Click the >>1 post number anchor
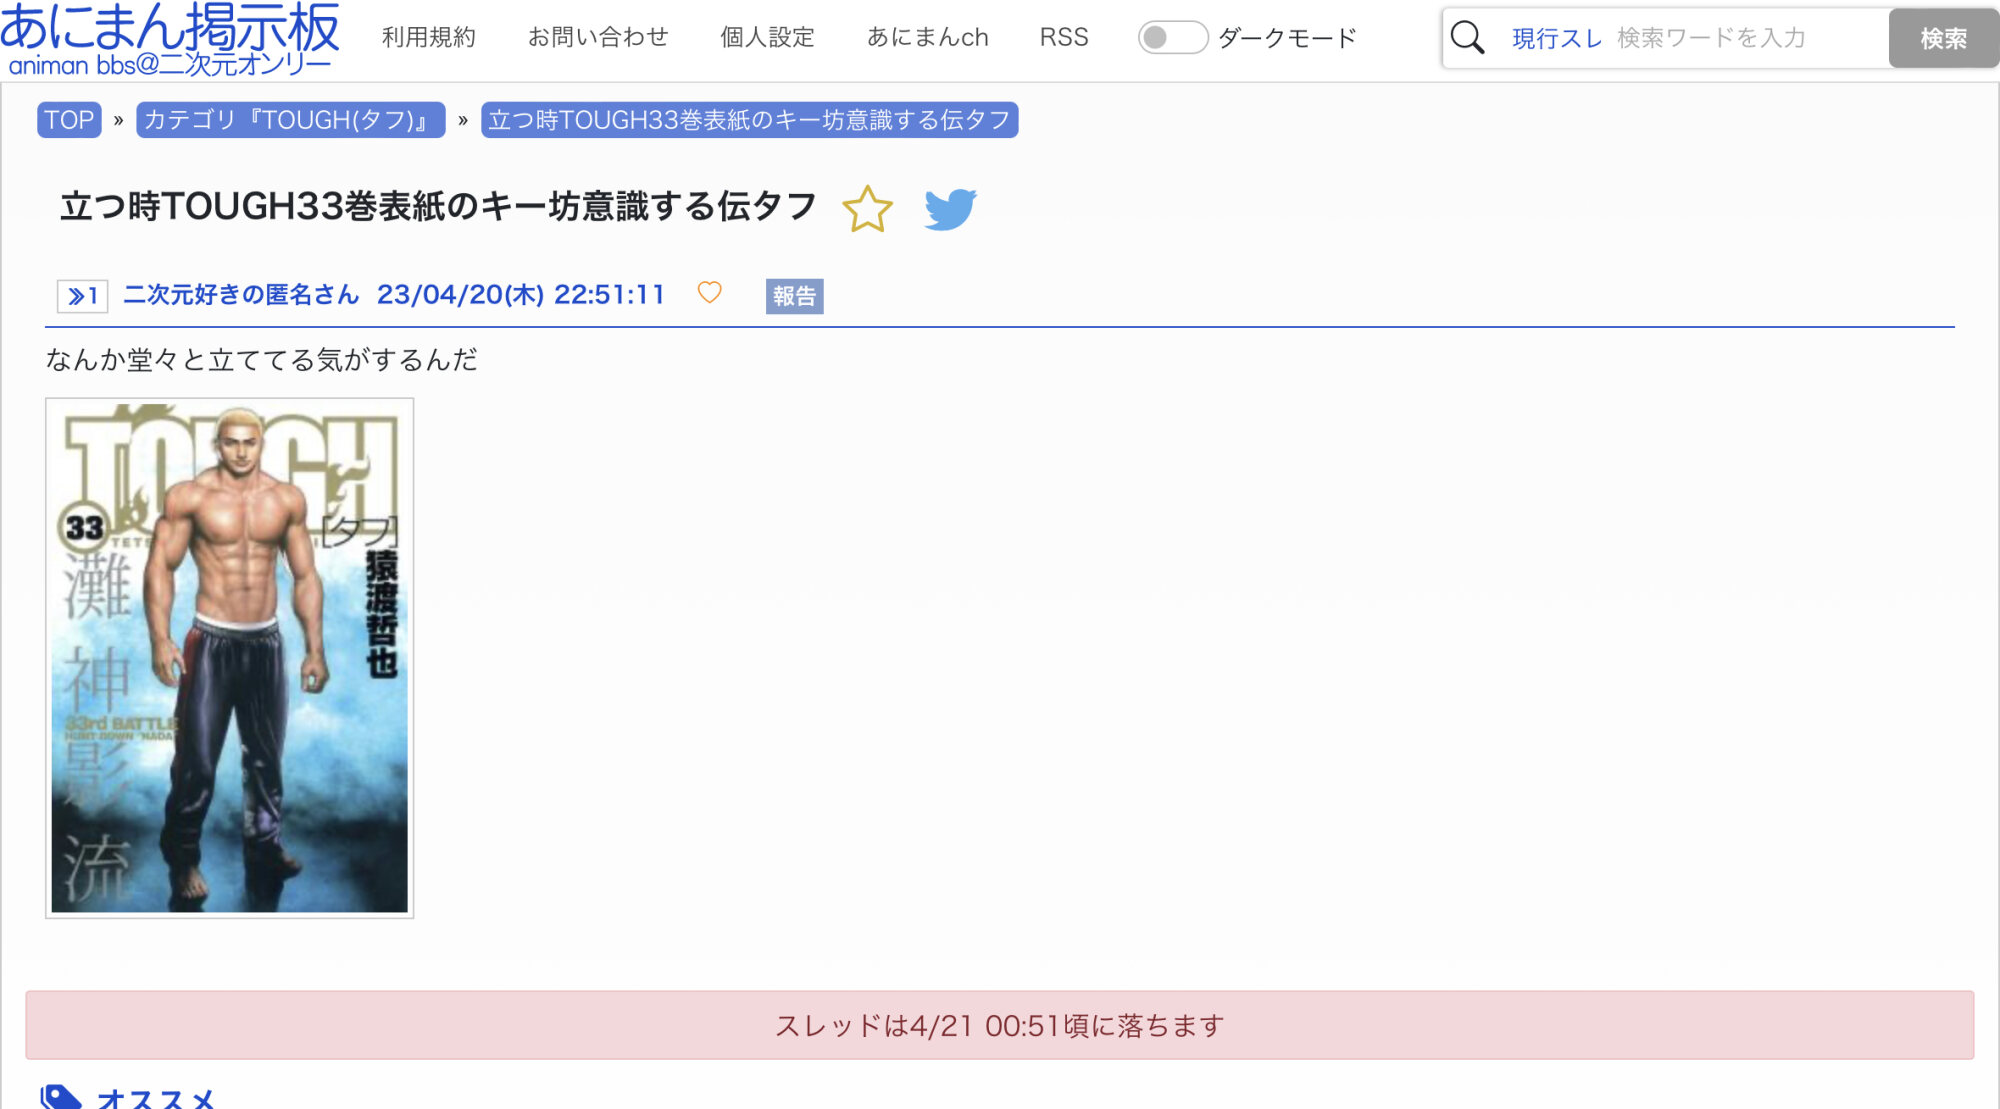The height and width of the screenshot is (1109, 2000). pyautogui.click(x=82, y=296)
